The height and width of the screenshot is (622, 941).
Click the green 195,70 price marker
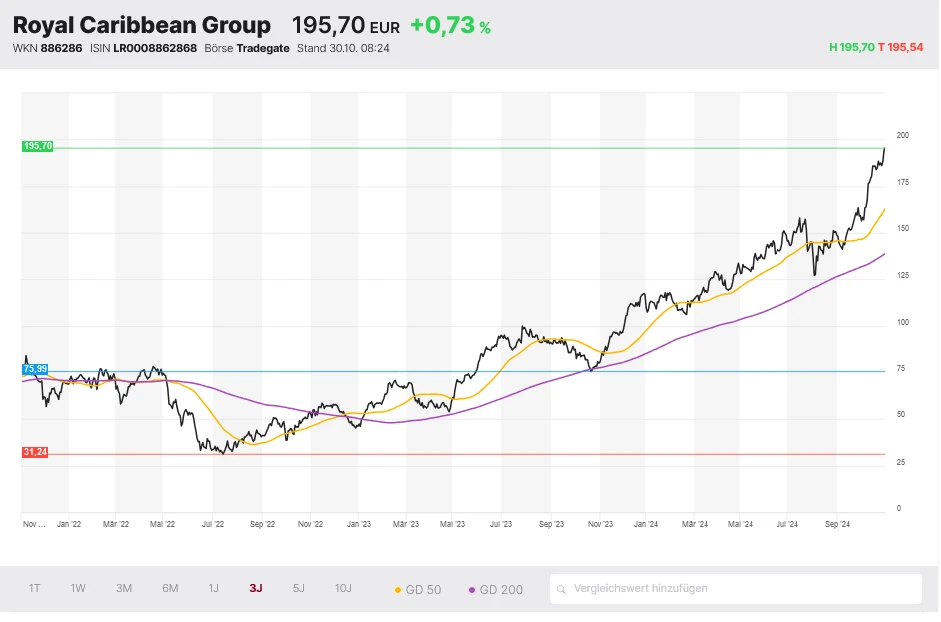(37, 146)
